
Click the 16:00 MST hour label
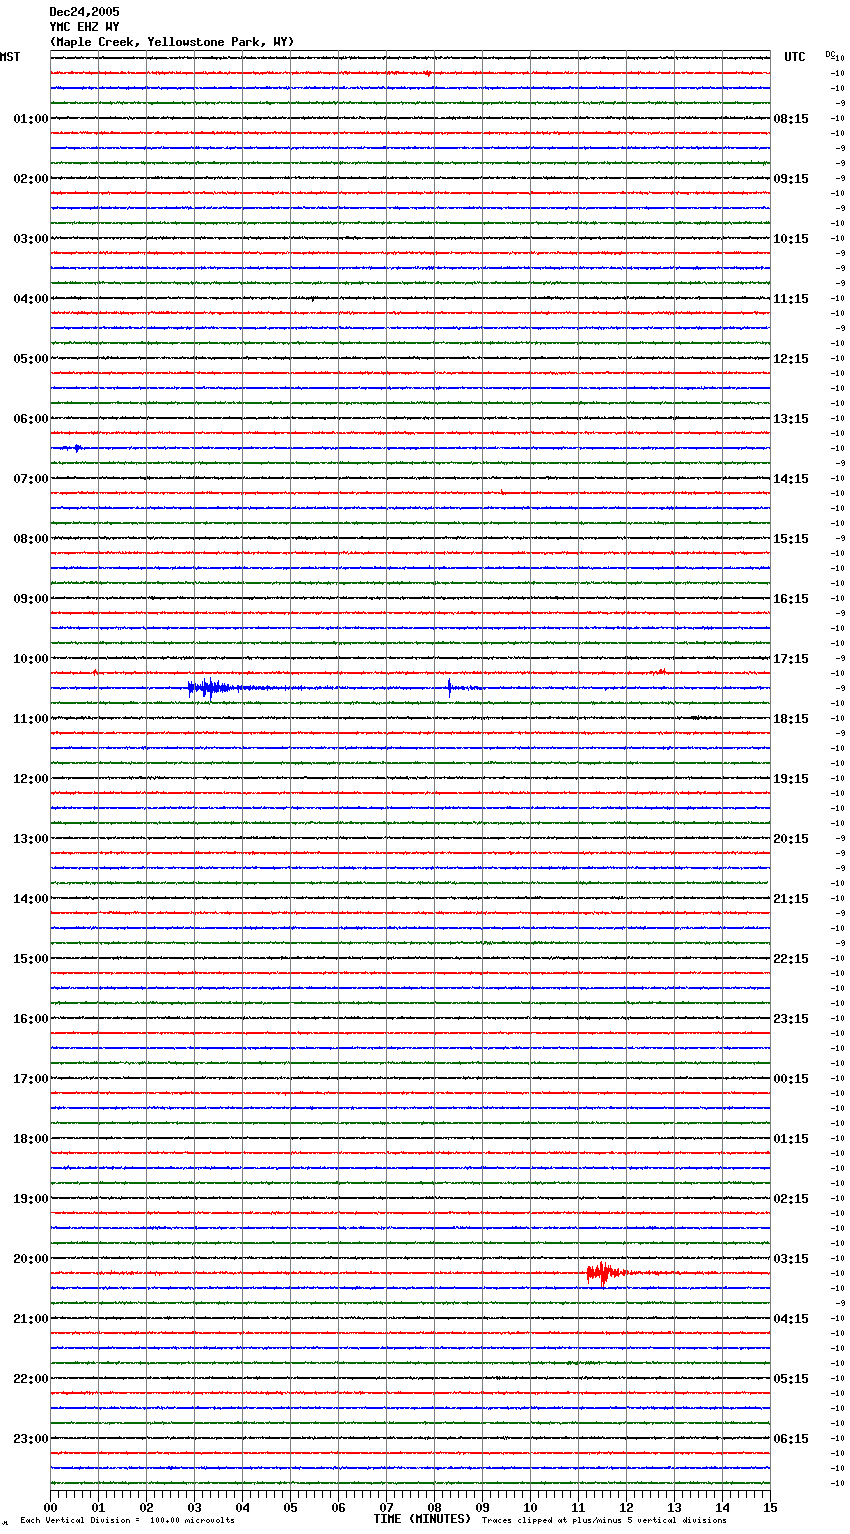pyautogui.click(x=31, y=1018)
